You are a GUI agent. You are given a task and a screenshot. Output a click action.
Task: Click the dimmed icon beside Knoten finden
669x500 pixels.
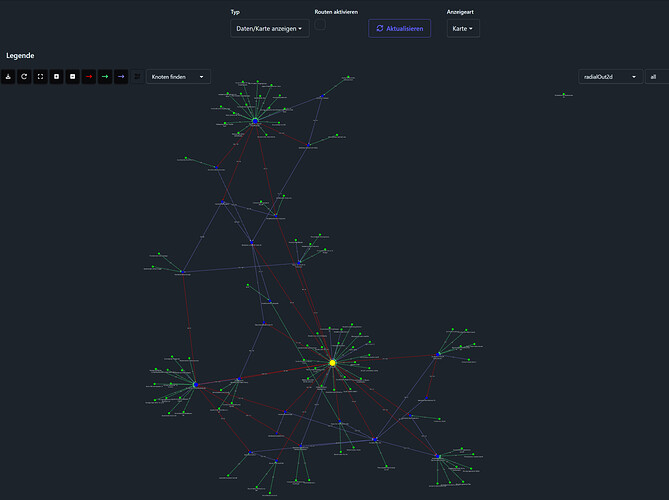click(x=137, y=77)
